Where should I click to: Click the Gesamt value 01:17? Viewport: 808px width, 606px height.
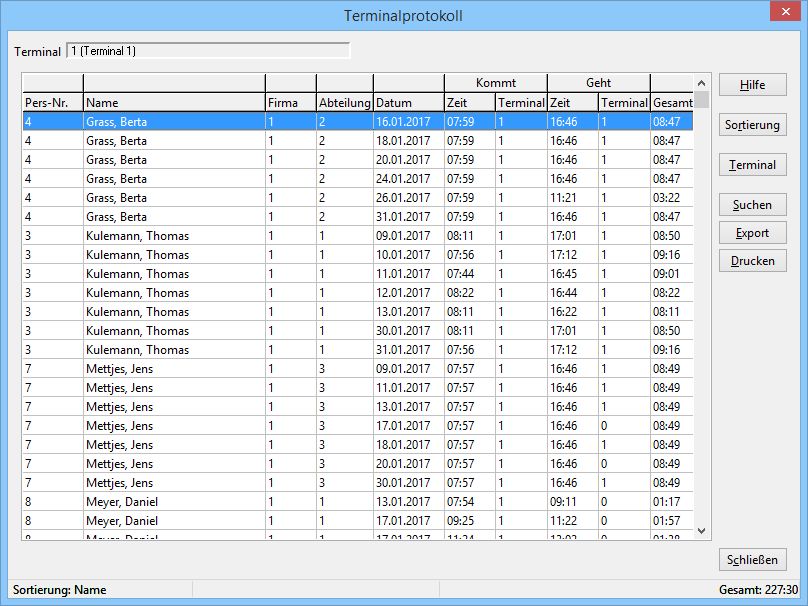(672, 502)
